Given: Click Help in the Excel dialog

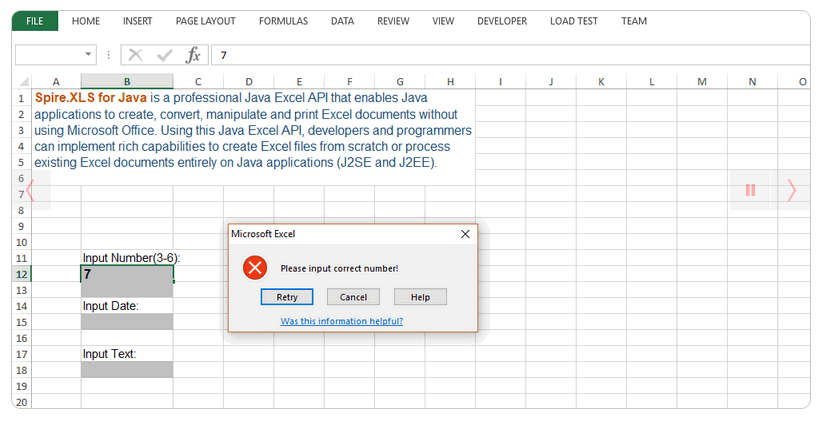Looking at the screenshot, I should 420,297.
